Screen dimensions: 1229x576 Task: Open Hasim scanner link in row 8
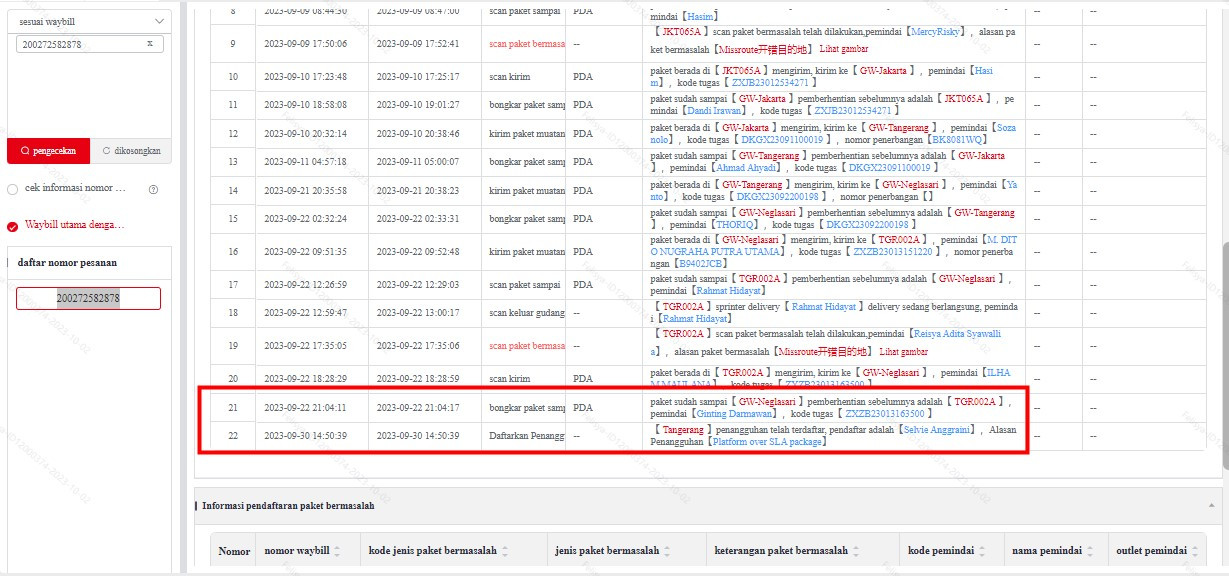point(700,17)
